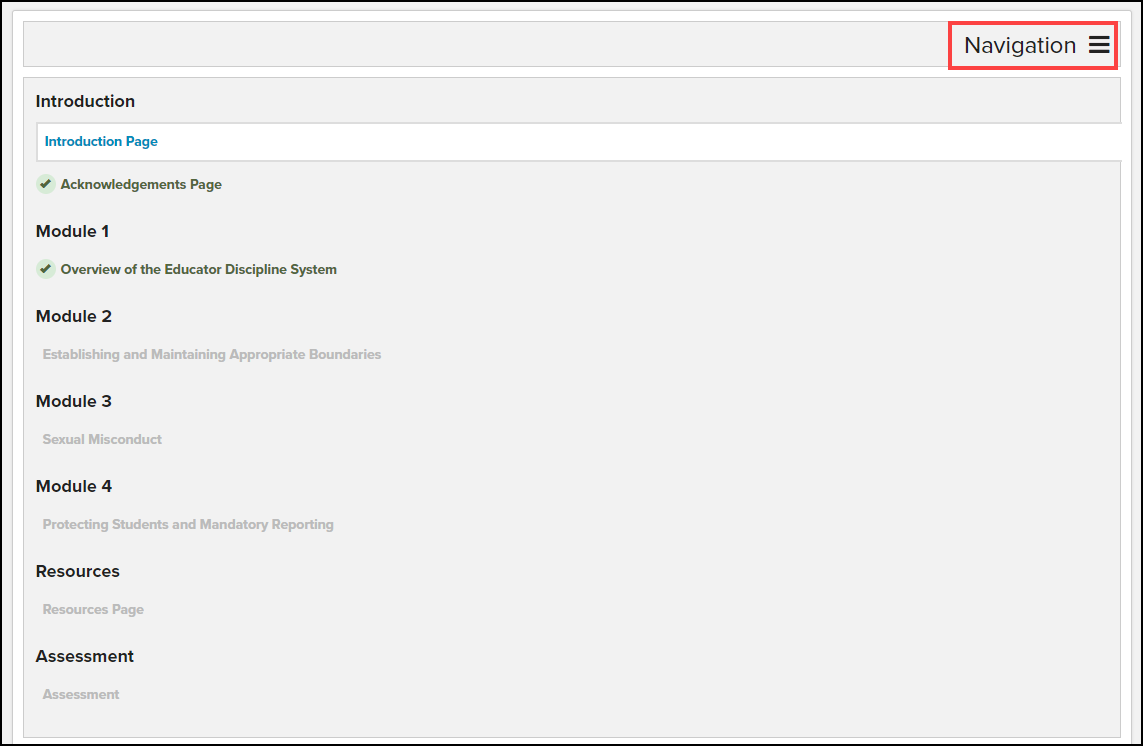Open the Introduction Page link
Image resolution: width=1143 pixels, height=746 pixels.
pos(101,142)
